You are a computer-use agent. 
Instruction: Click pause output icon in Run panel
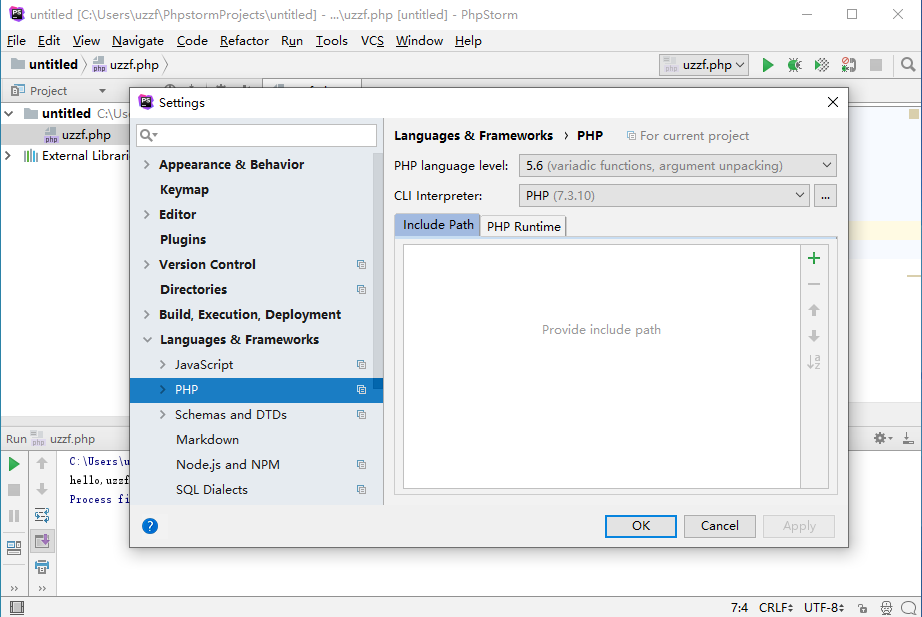(x=14, y=516)
